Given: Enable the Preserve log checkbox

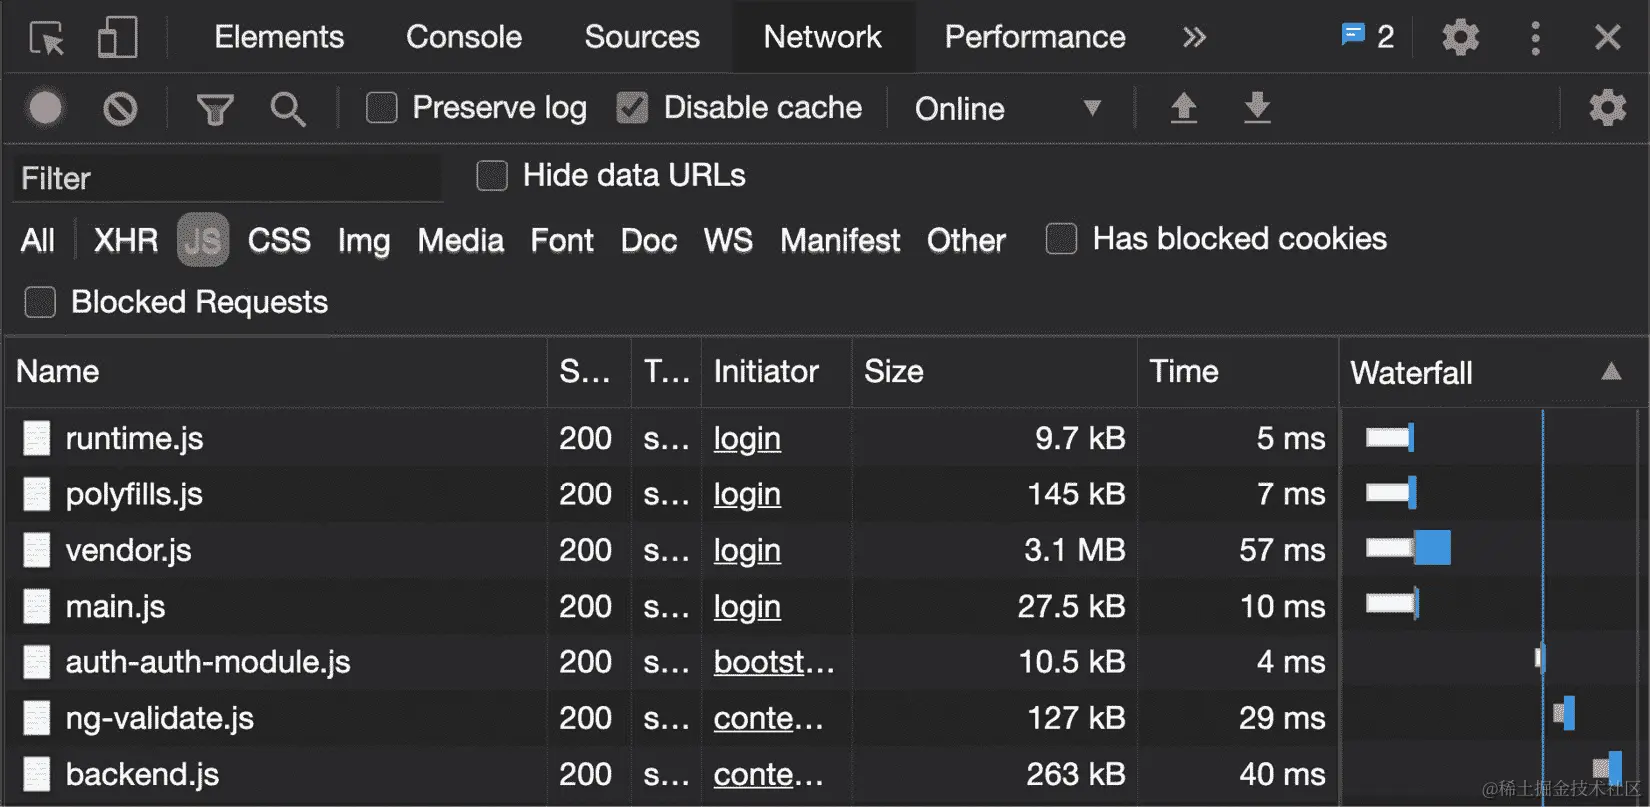Looking at the screenshot, I should [382, 107].
